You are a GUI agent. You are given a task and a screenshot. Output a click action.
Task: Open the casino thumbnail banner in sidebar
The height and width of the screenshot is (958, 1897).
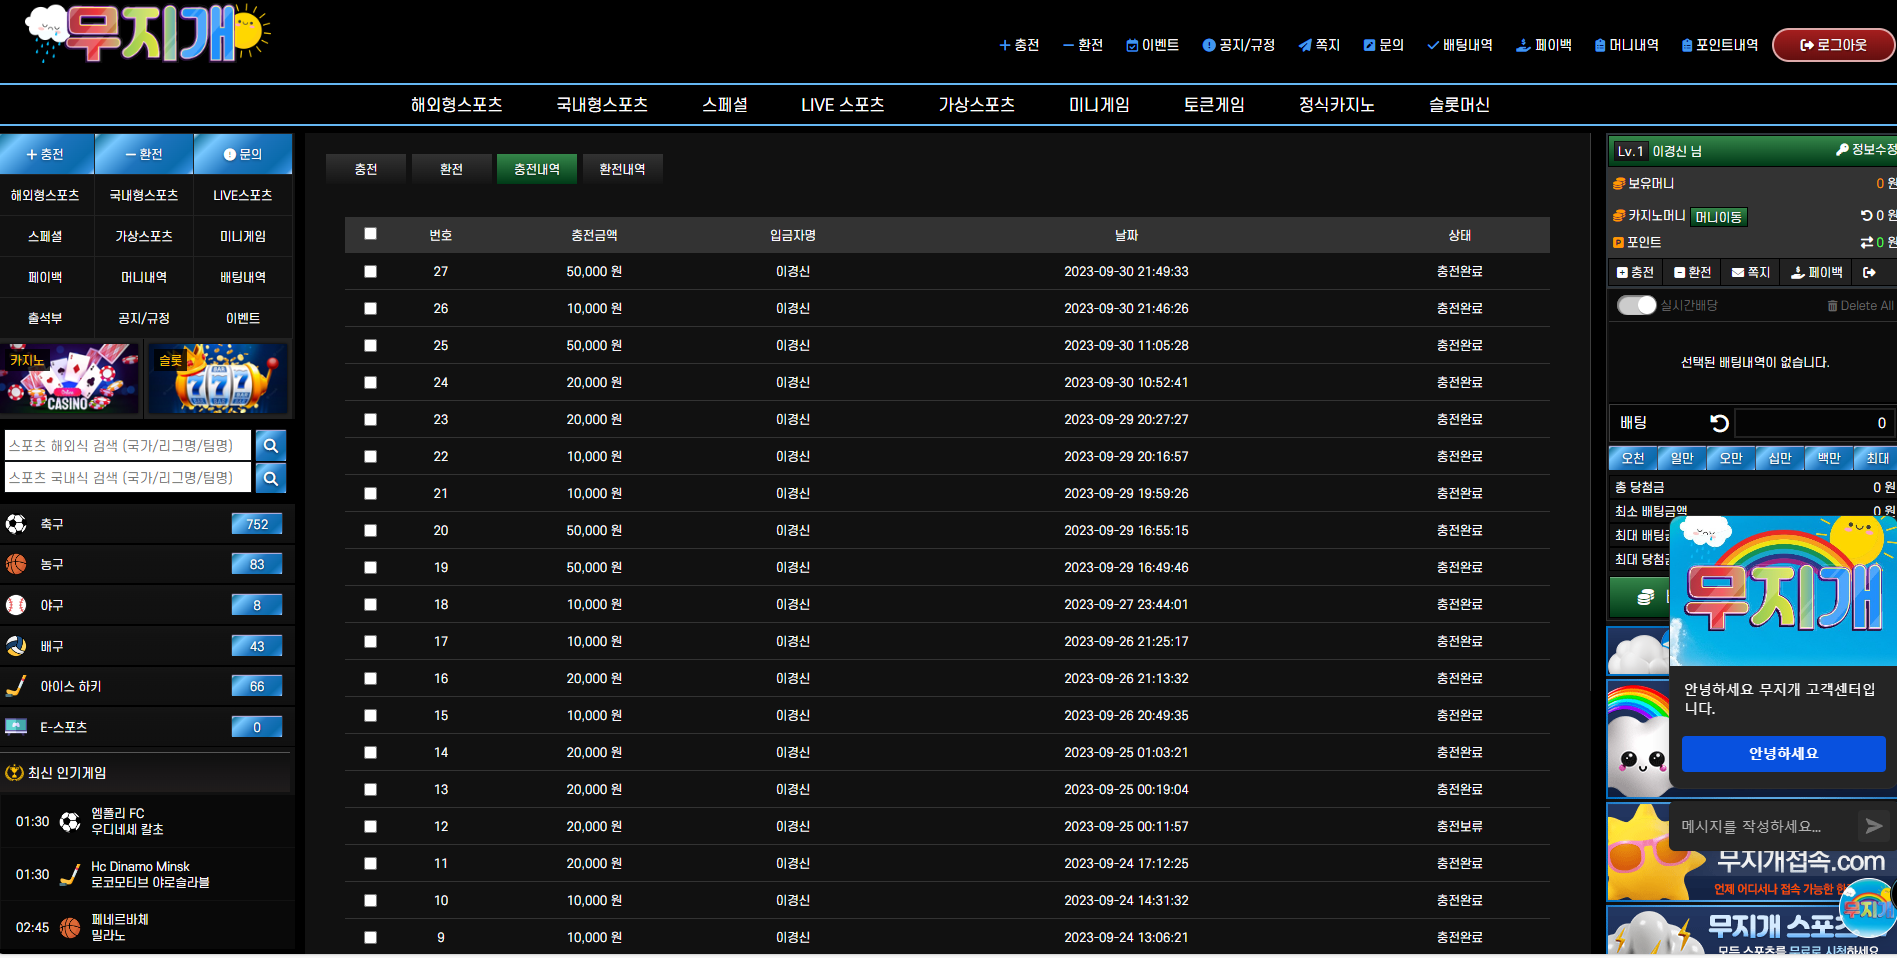tap(71, 379)
